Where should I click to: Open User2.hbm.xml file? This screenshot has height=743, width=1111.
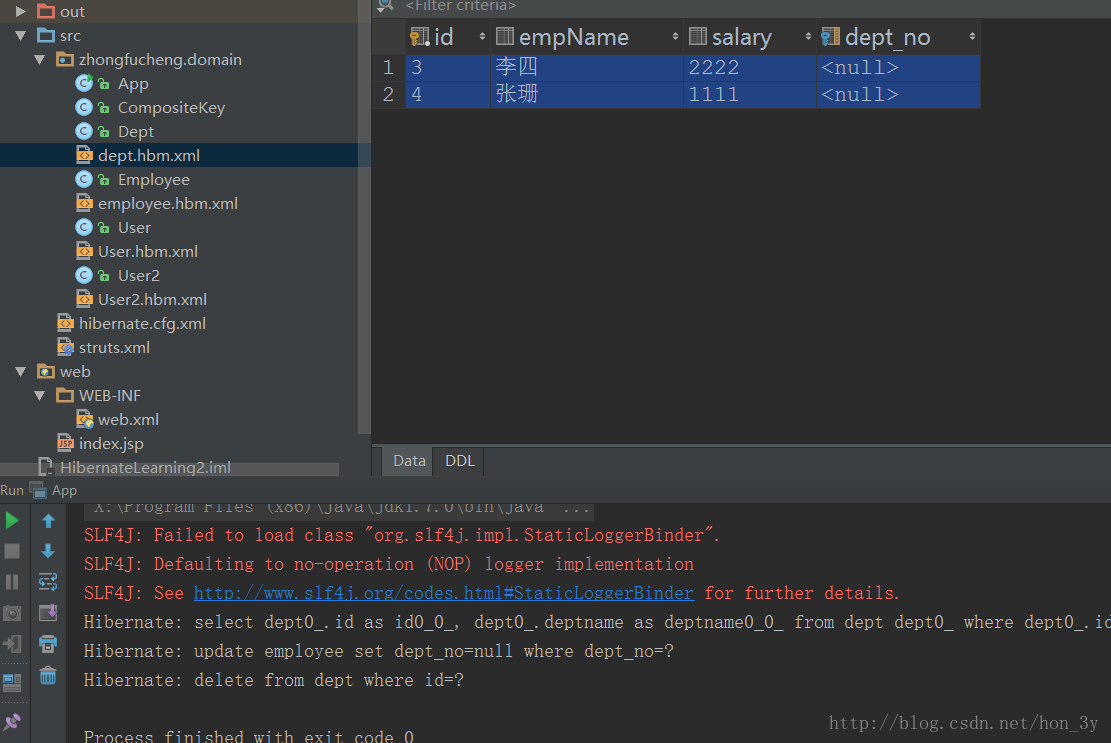click(152, 300)
